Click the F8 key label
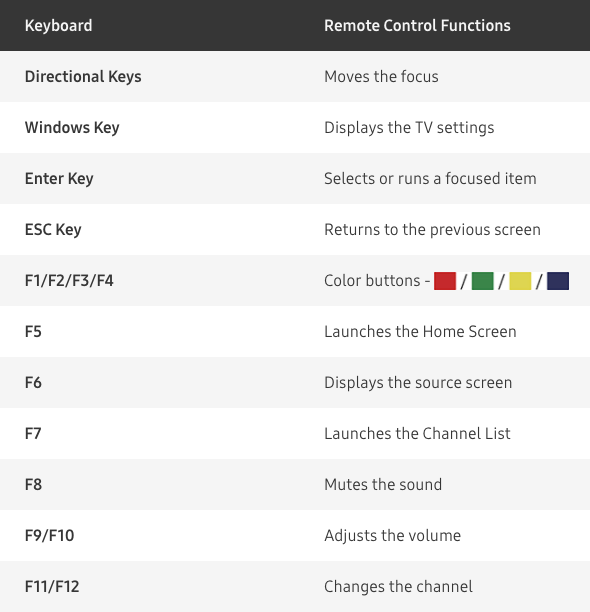The width and height of the screenshot is (590, 612). (x=33, y=485)
